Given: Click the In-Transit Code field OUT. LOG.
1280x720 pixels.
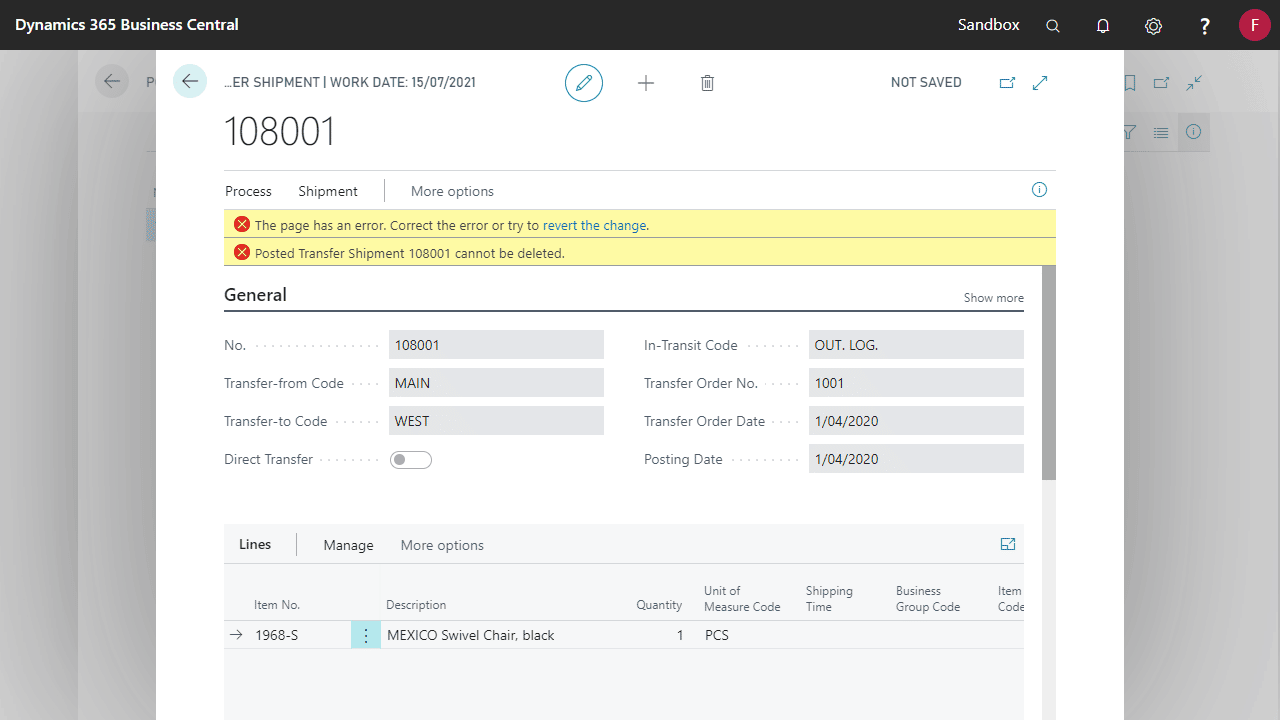Looking at the screenshot, I should click(916, 345).
